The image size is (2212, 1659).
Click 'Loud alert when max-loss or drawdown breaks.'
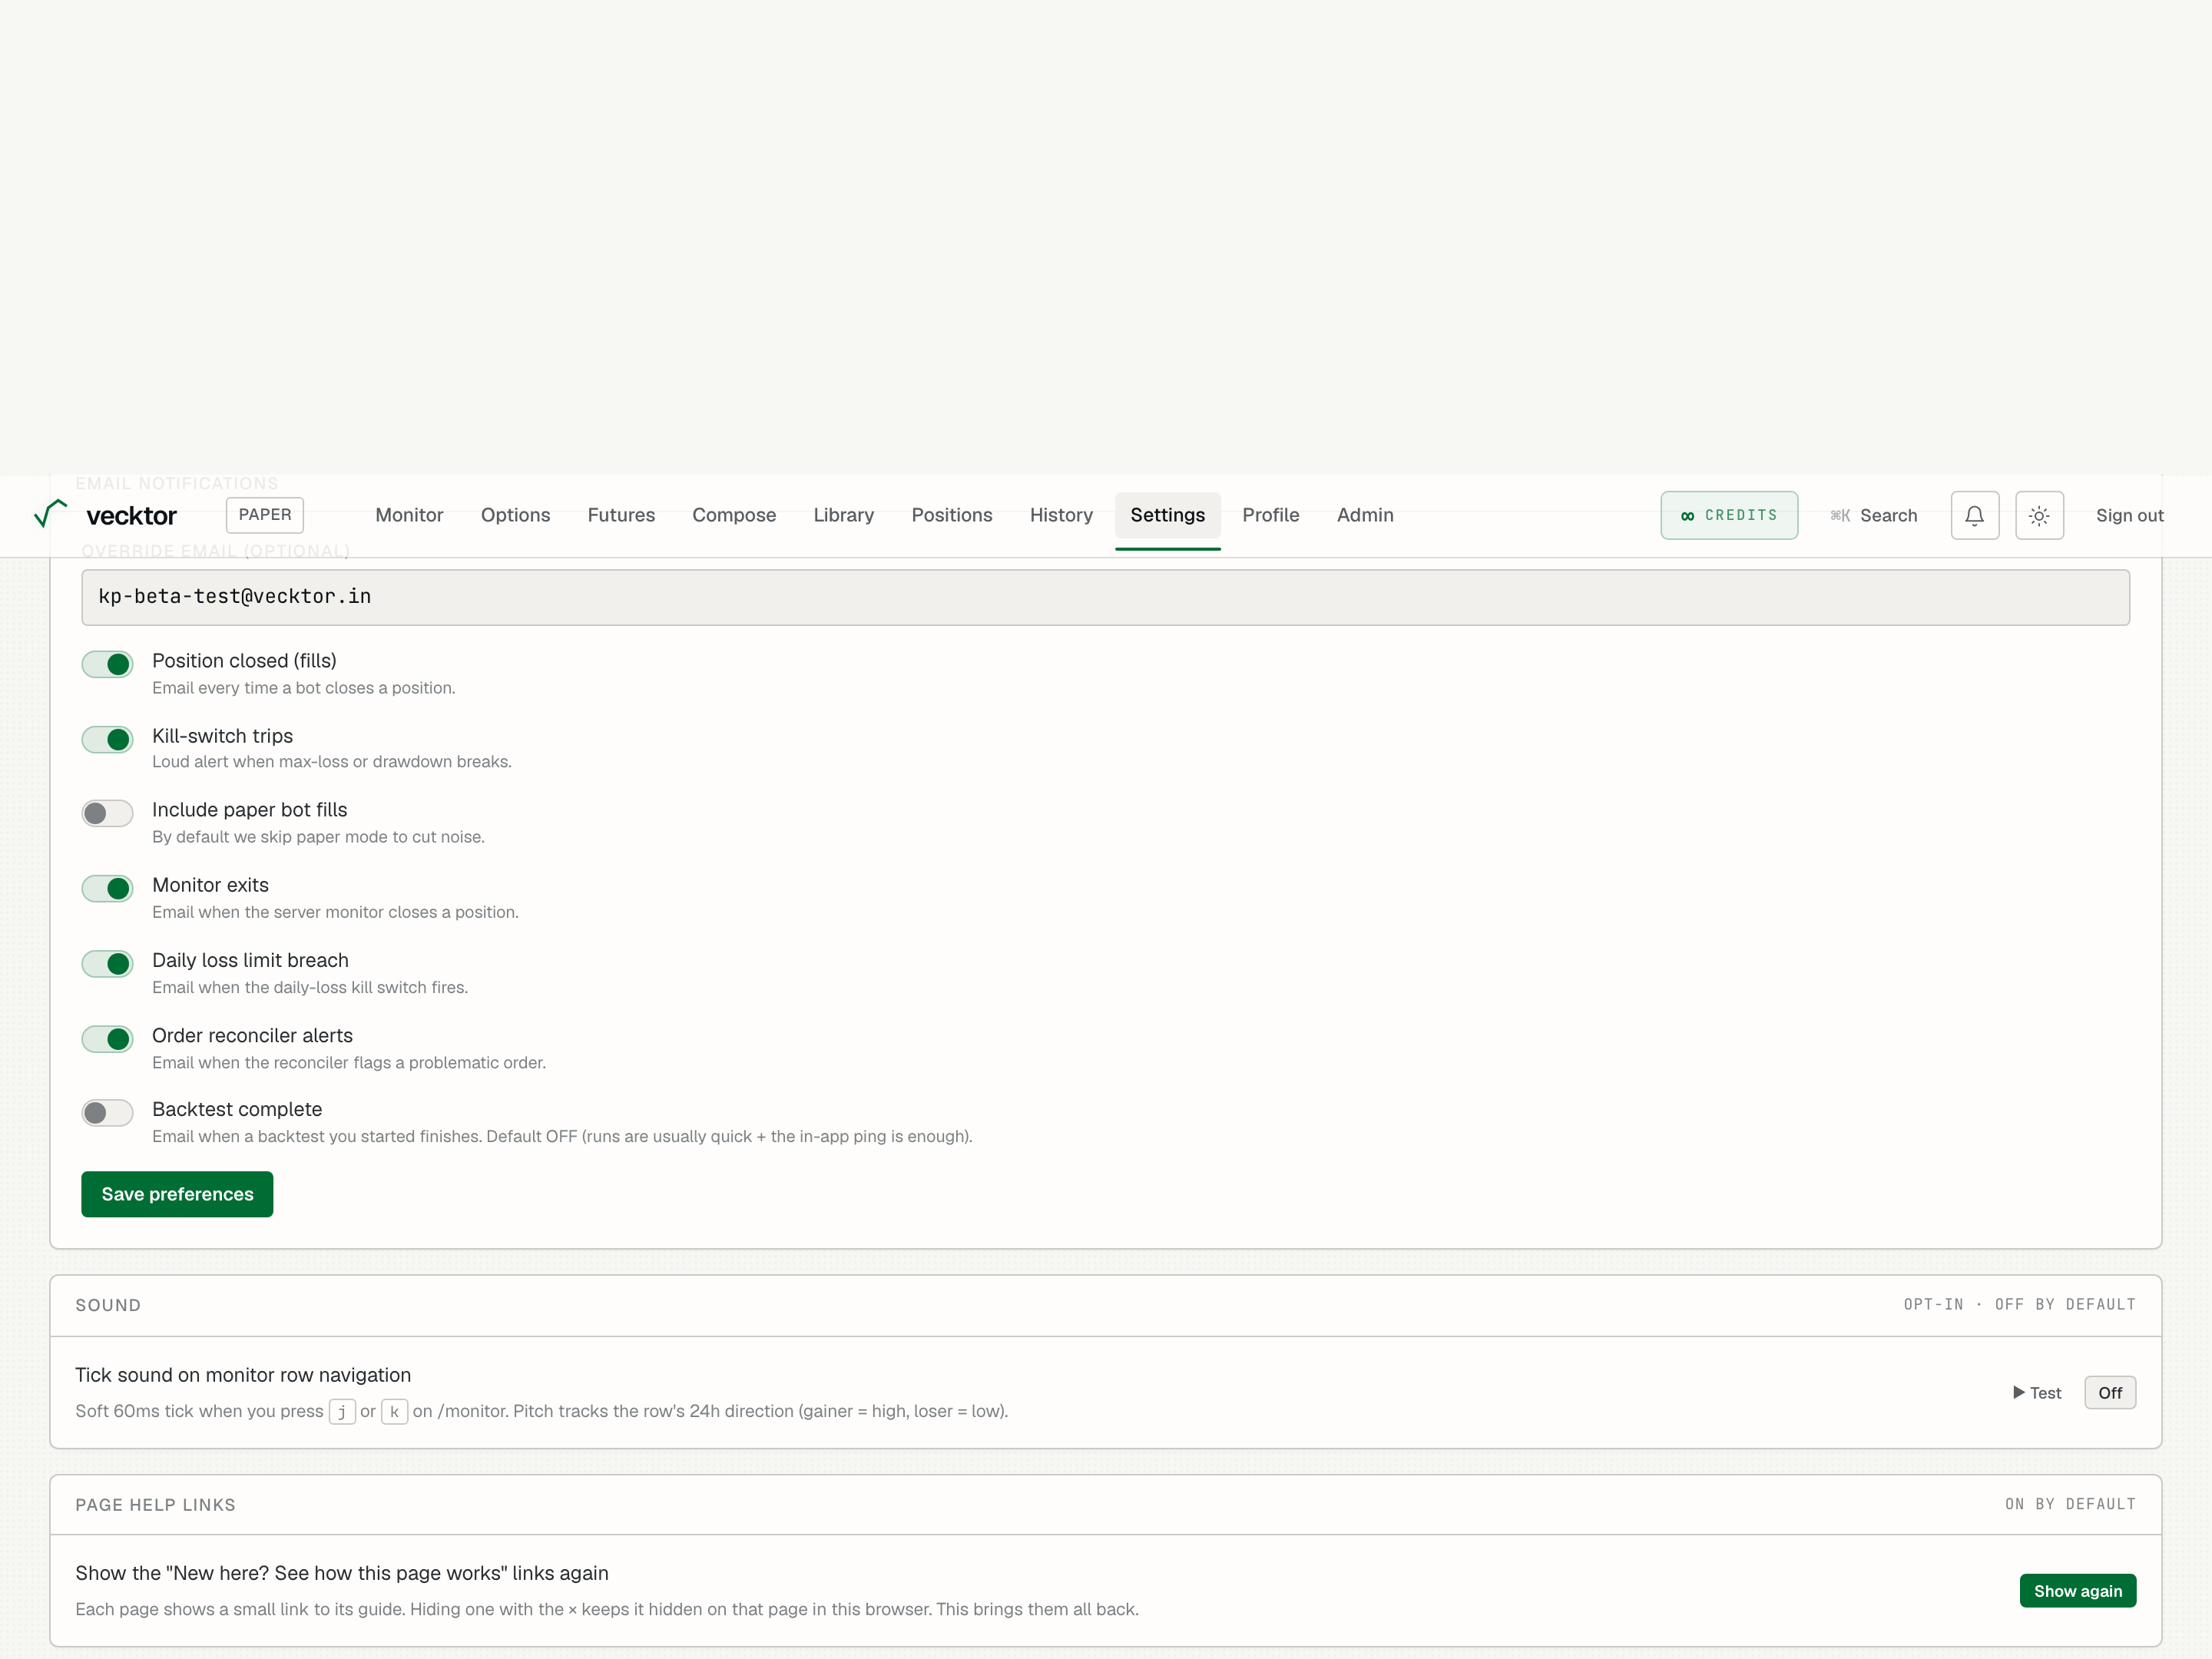tap(332, 762)
